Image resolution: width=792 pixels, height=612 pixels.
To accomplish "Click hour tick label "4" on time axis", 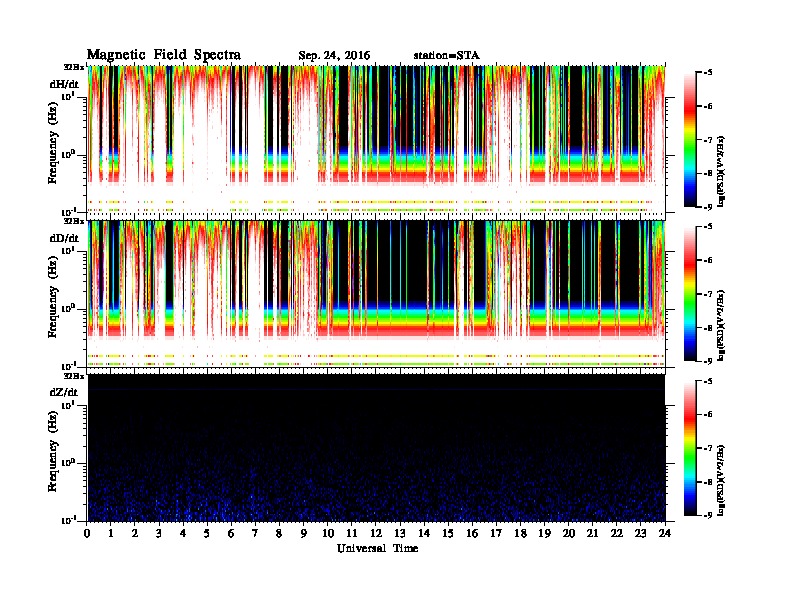I will point(183,533).
